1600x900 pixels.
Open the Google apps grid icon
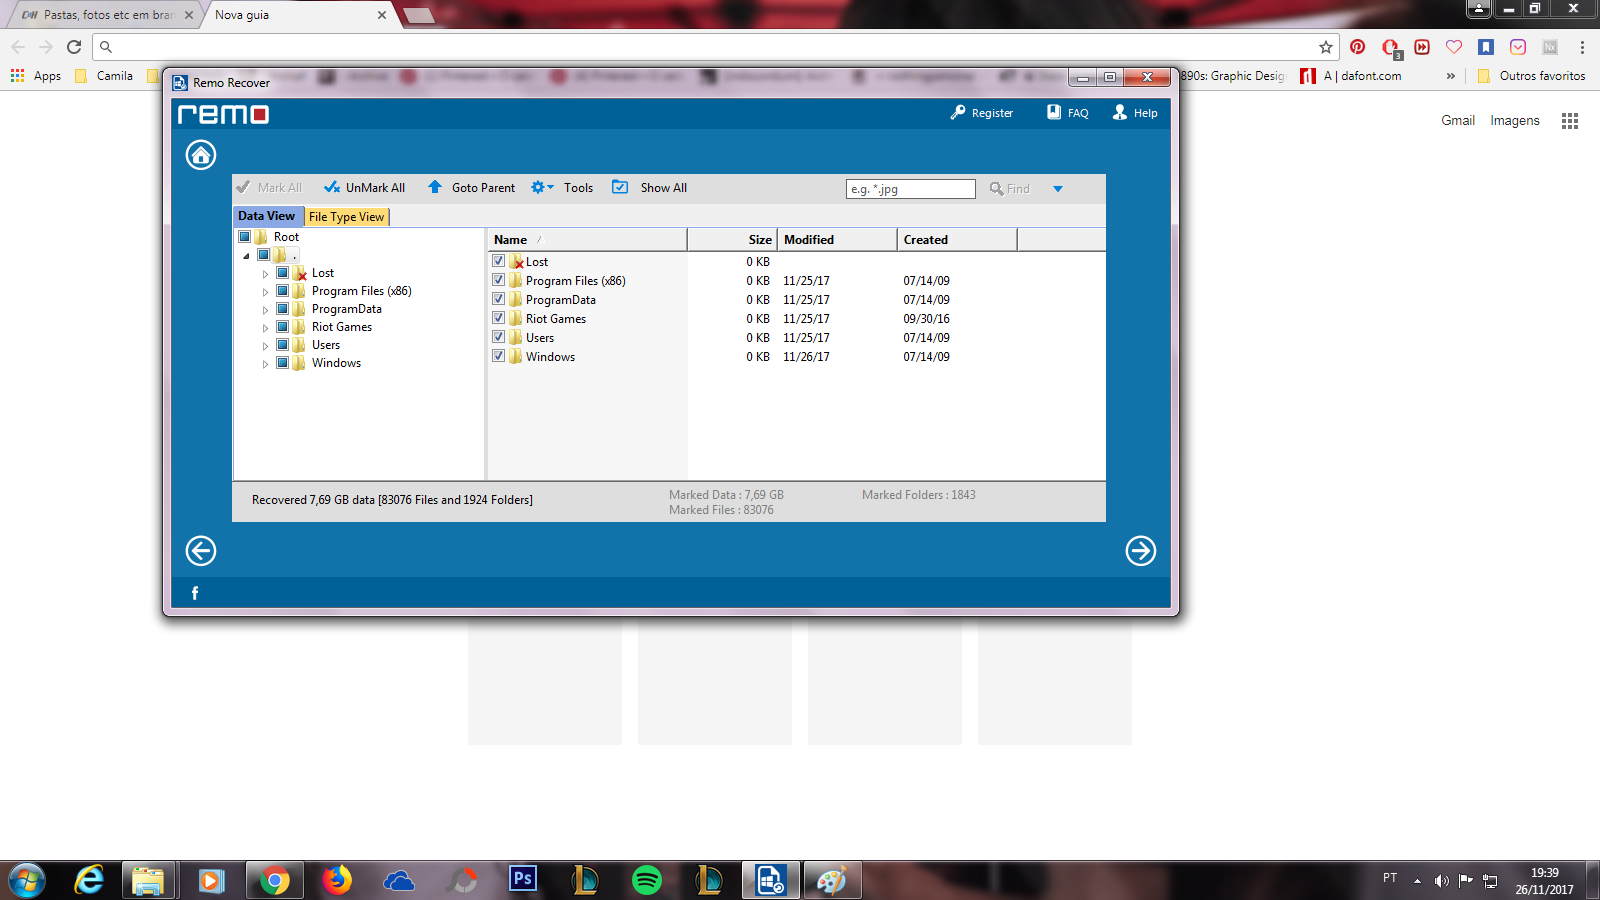[1570, 121]
